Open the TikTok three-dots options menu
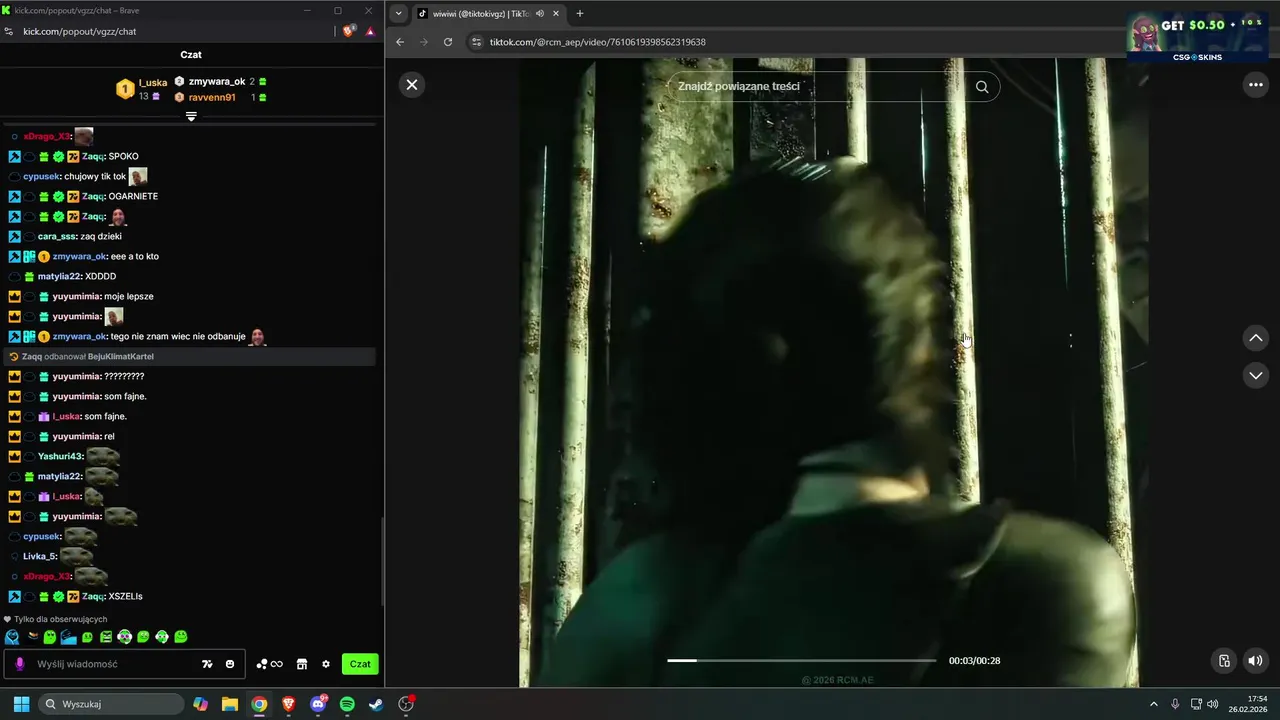The image size is (1280, 720). click(1255, 85)
